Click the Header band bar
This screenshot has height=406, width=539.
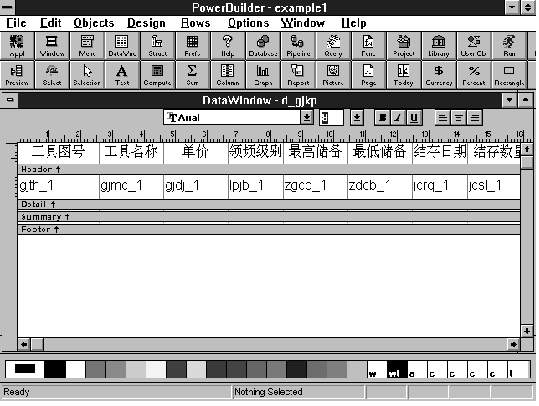tap(269, 169)
